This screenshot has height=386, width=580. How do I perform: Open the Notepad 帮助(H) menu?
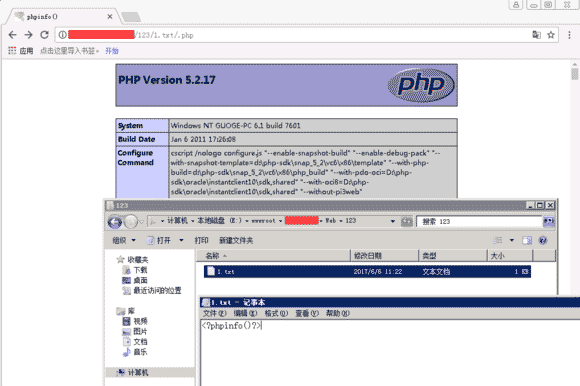point(337,314)
